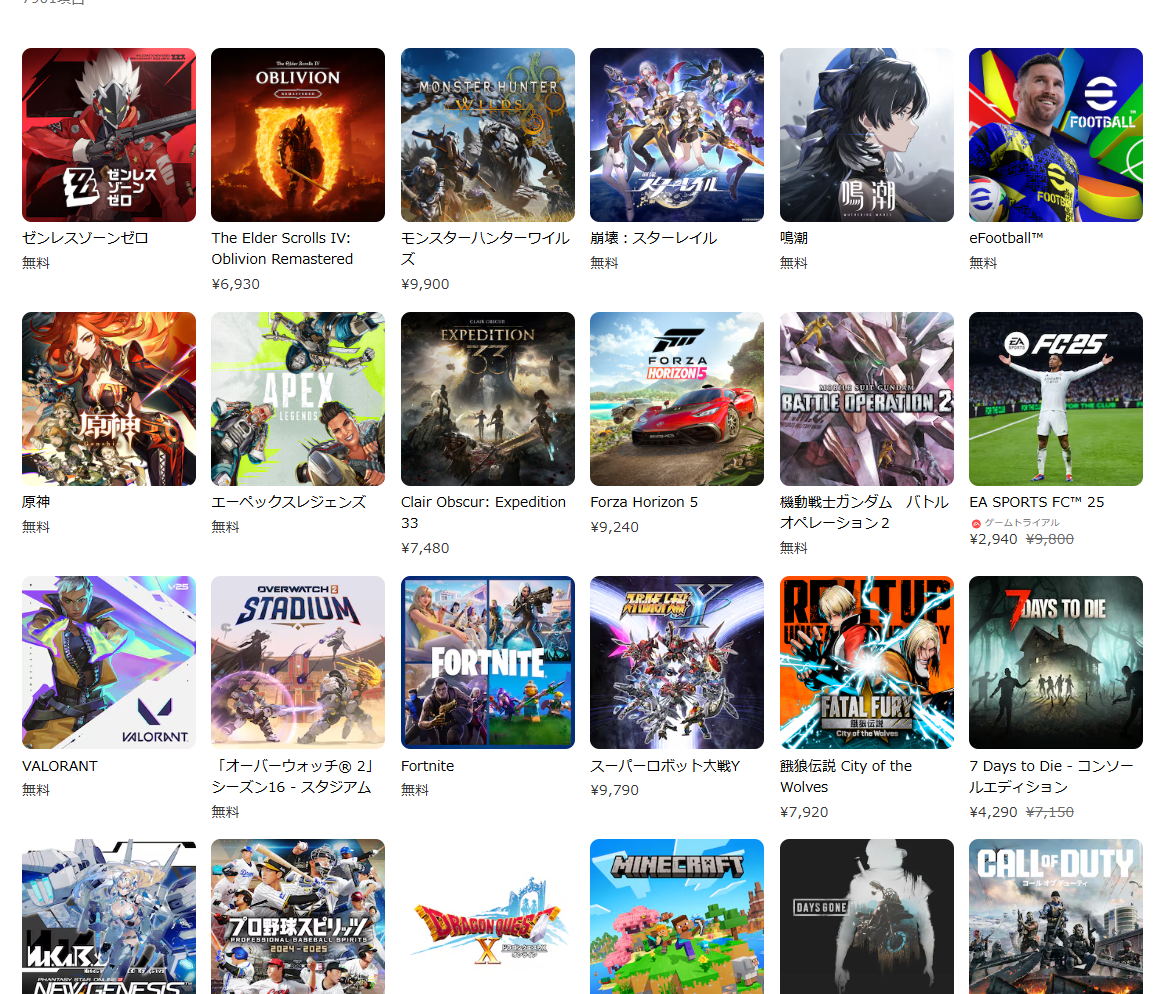Image resolution: width=1169 pixels, height=994 pixels.
Task: Open the Expedition 33 cover image
Action: click(x=488, y=399)
